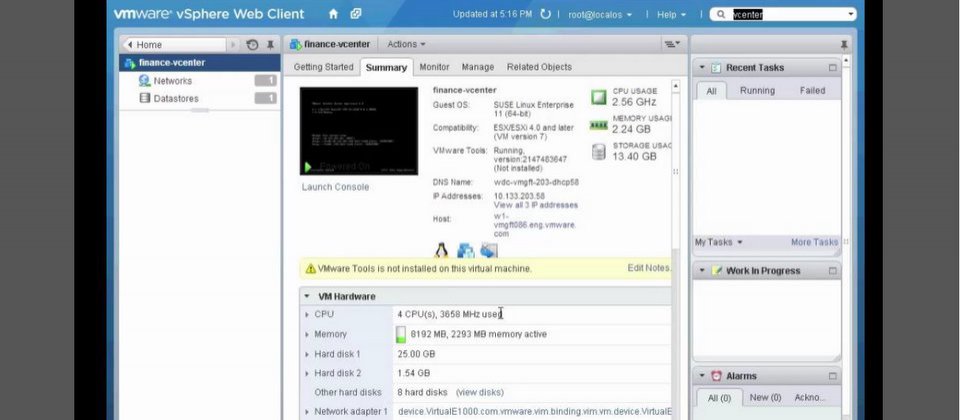The width and height of the screenshot is (960, 420).
Task: Collapse the VM Hardware section
Action: point(306,297)
